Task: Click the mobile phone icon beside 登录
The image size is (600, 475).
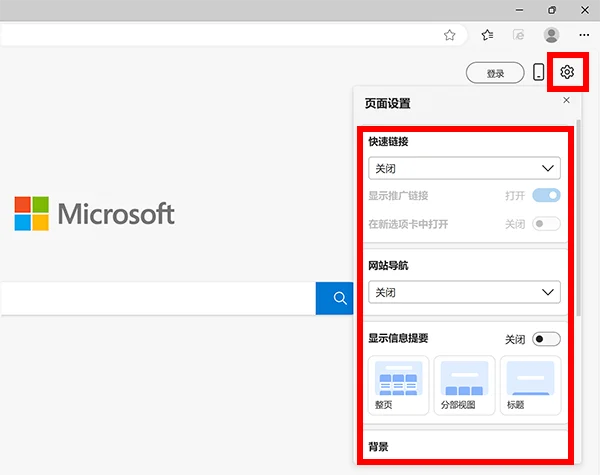Action: point(539,72)
